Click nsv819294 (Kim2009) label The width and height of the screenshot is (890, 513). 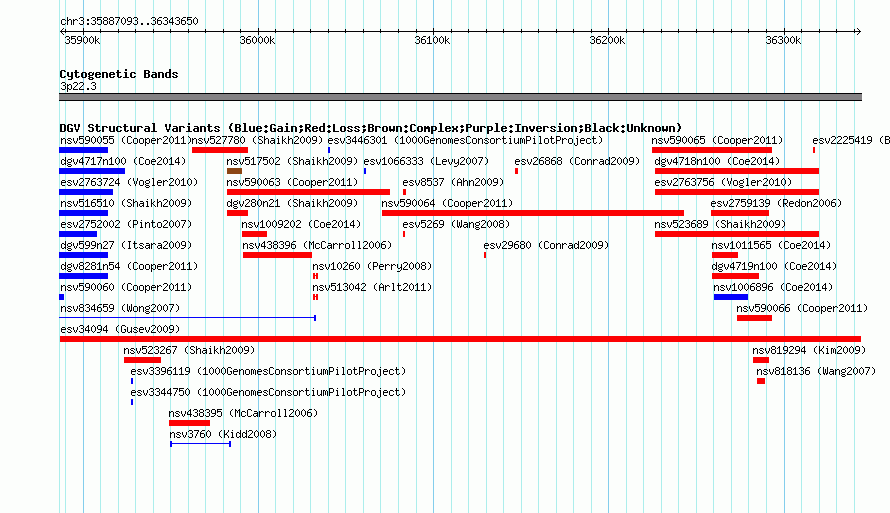point(809,350)
